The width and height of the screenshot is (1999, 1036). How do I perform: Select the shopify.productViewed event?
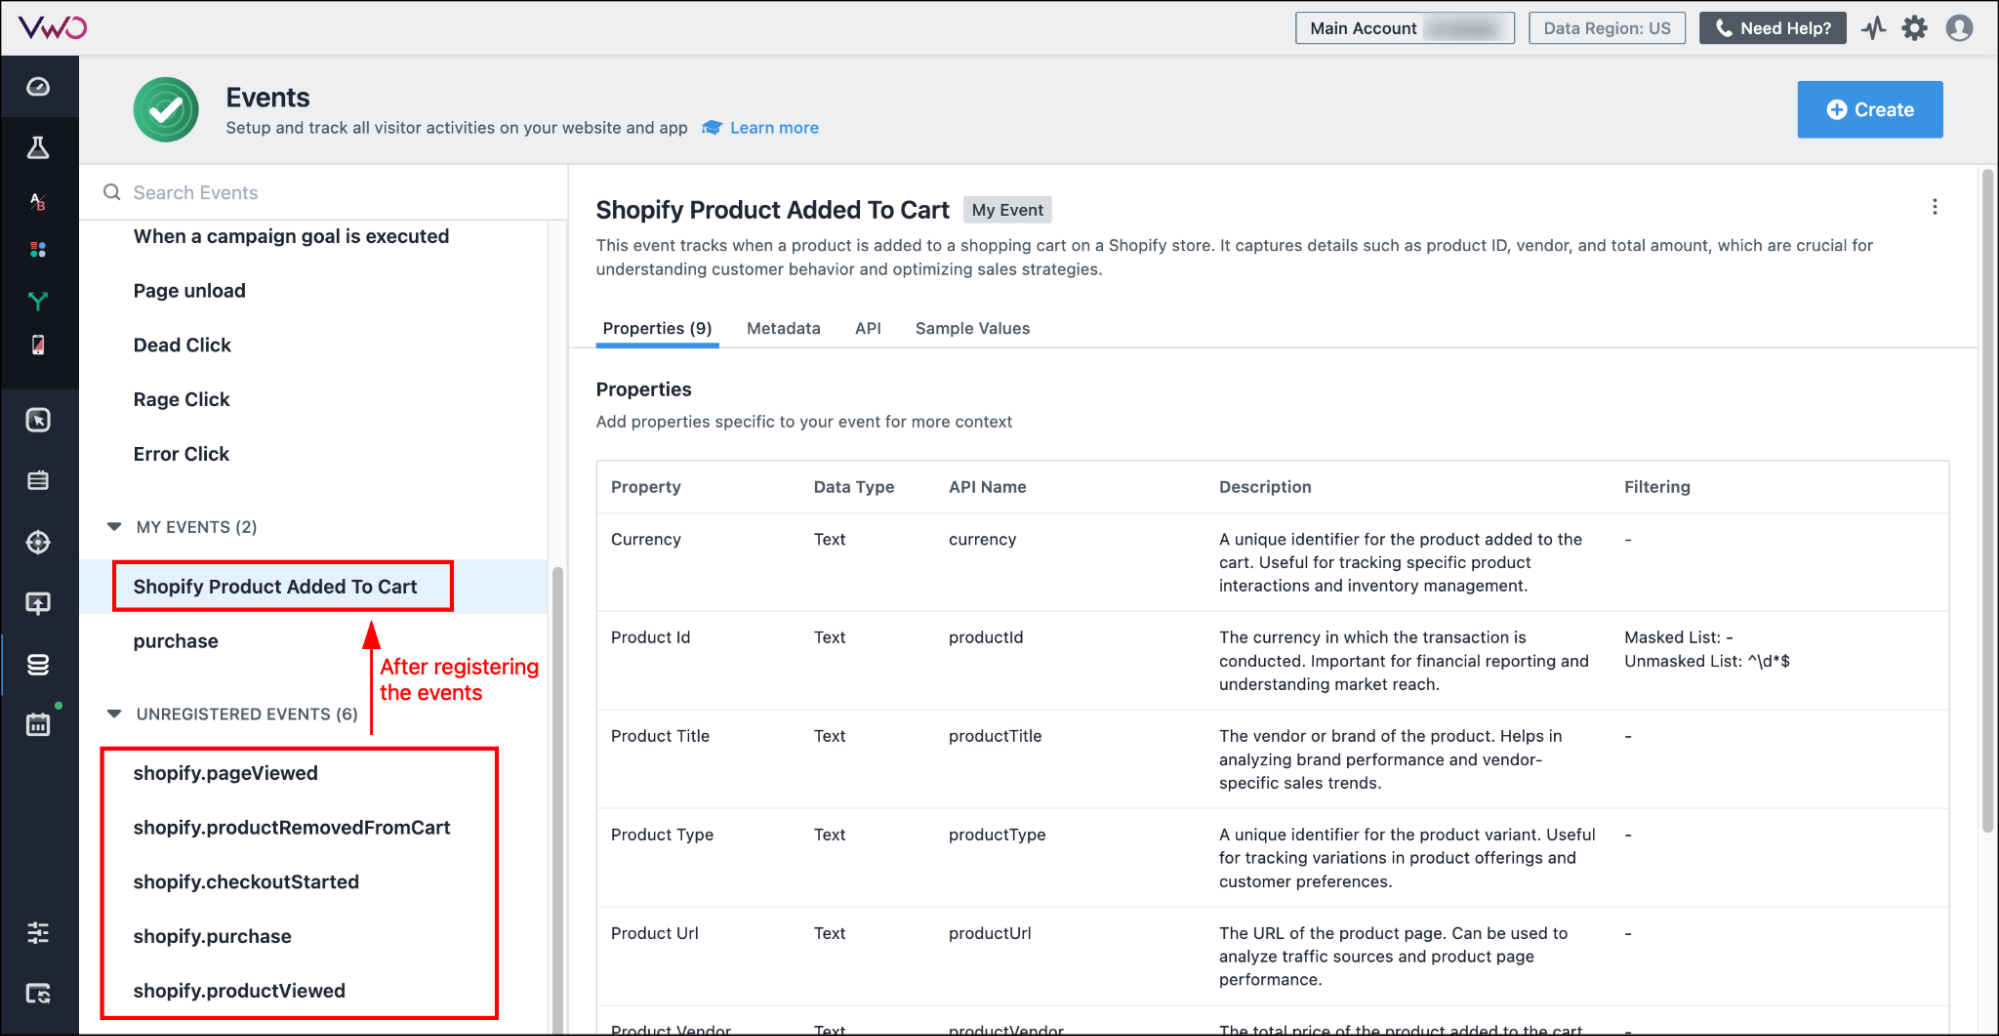pyautogui.click(x=239, y=991)
